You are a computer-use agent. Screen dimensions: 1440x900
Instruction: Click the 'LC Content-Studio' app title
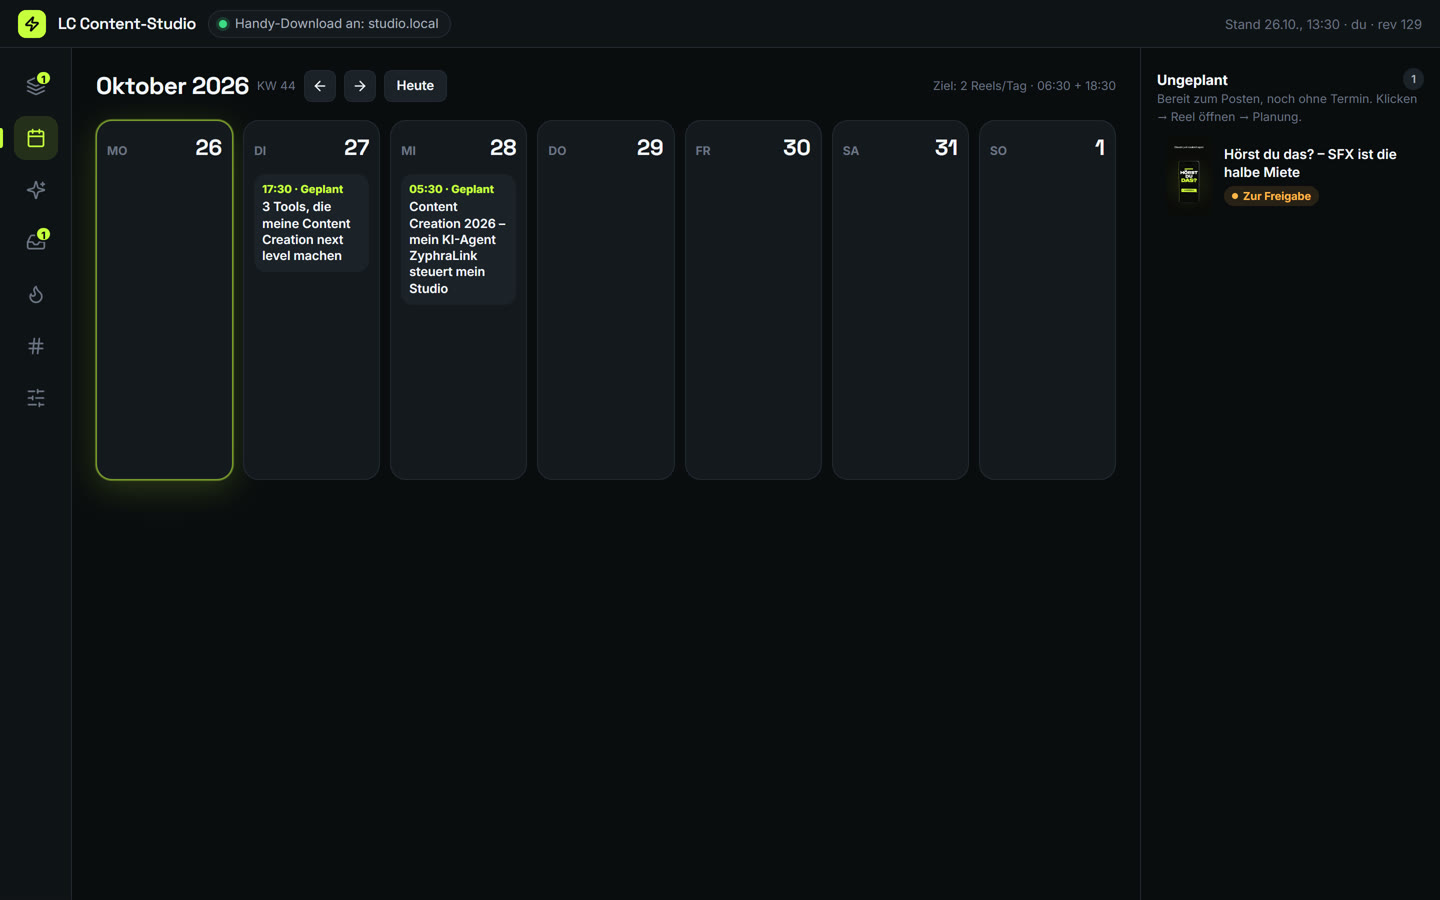click(x=127, y=24)
